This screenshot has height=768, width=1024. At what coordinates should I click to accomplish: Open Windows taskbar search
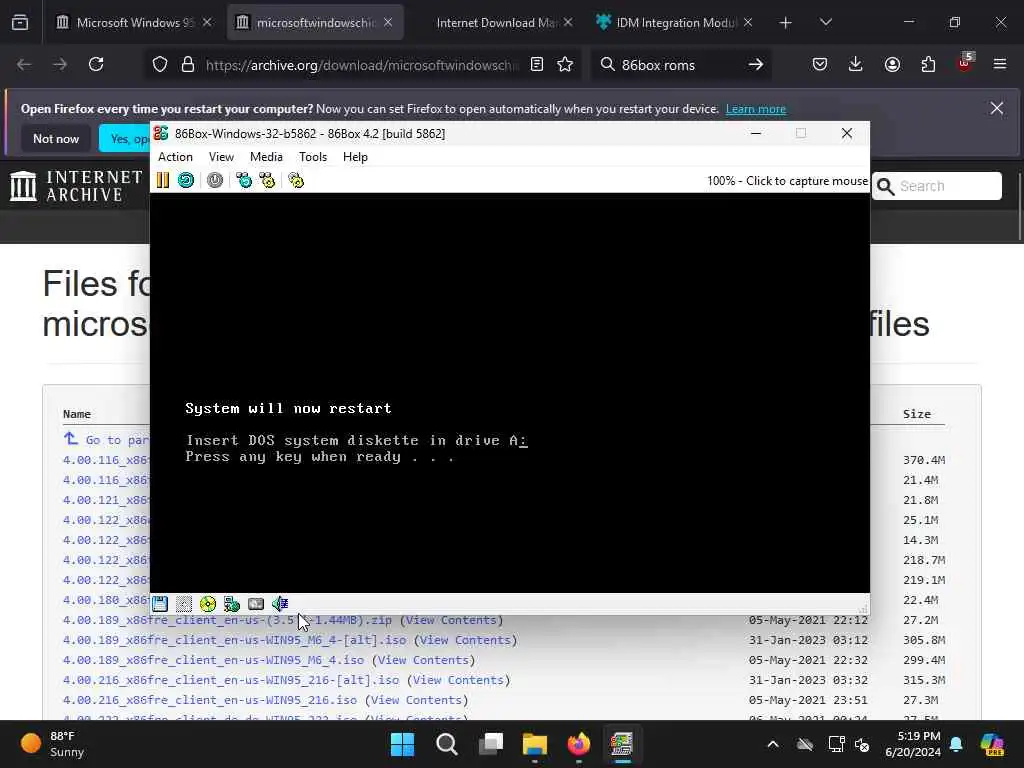[447, 744]
